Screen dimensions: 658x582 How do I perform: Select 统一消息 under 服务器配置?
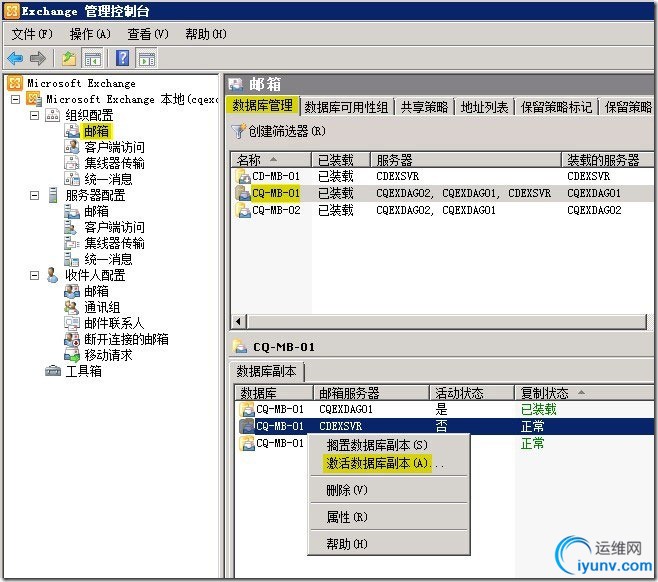click(x=108, y=259)
